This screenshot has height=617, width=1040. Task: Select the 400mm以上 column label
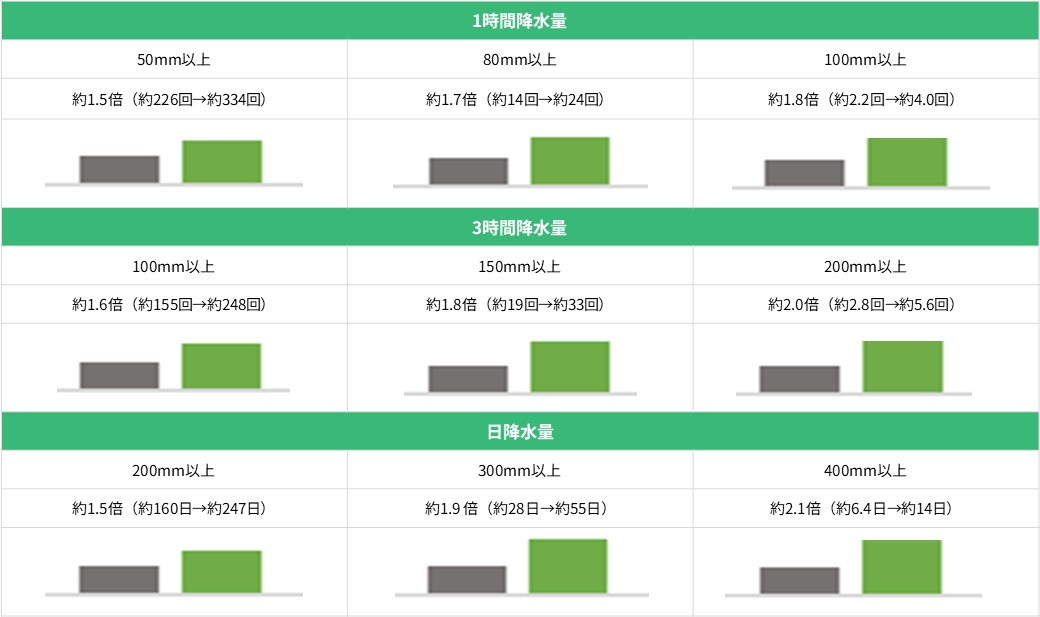click(x=866, y=471)
